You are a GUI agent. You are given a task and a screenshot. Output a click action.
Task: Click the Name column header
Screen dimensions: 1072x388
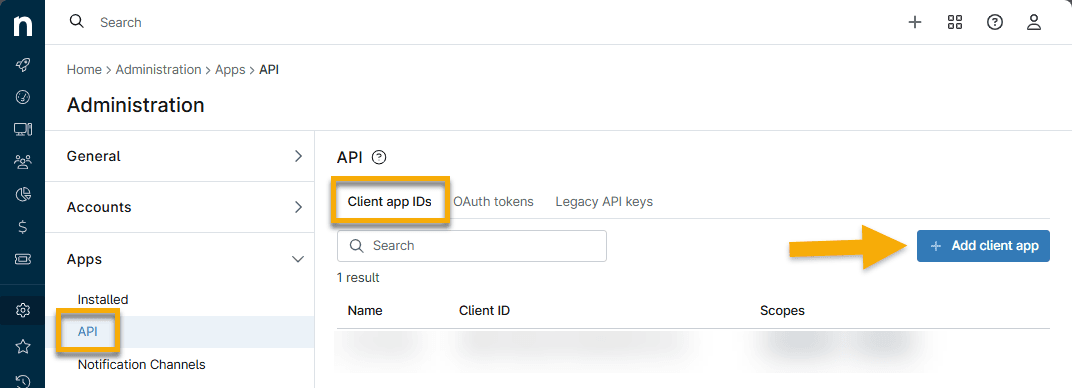click(365, 311)
